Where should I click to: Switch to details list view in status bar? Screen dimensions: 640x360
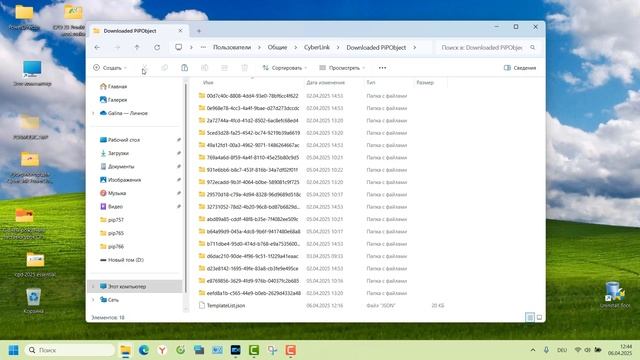point(530,317)
